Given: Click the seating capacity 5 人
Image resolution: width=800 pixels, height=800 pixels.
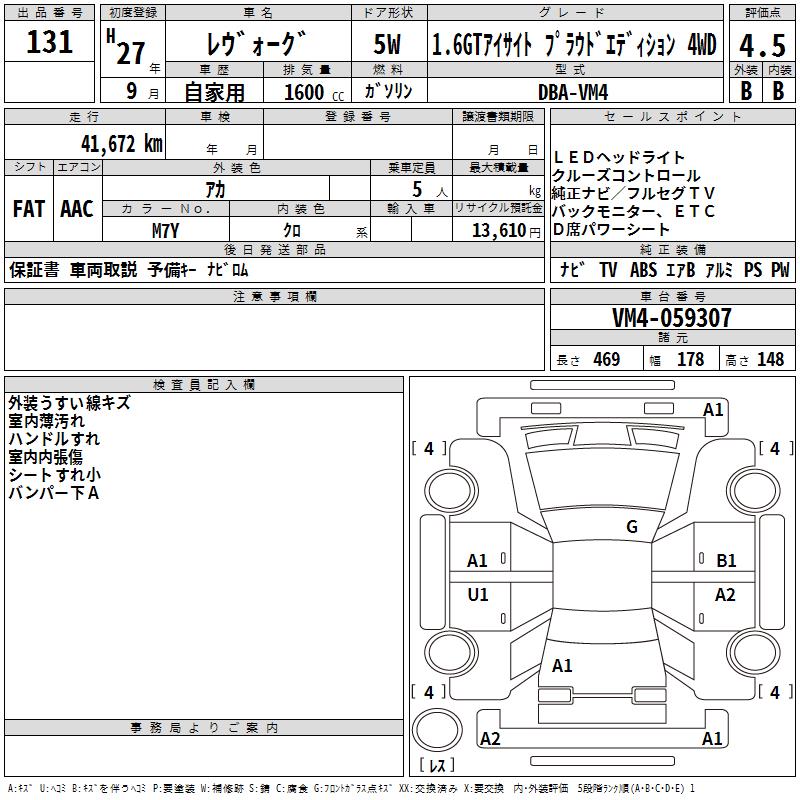Looking at the screenshot, I should 429,190.
